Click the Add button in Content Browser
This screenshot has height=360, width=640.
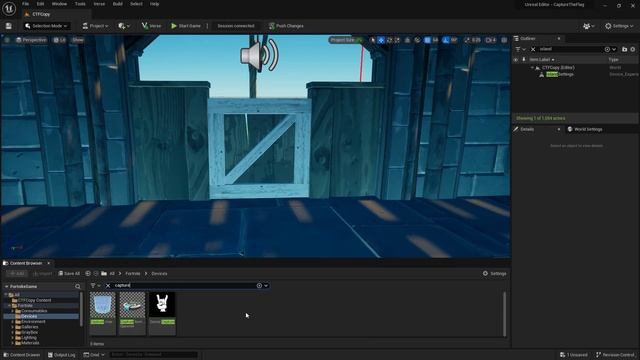pyautogui.click(x=18, y=273)
